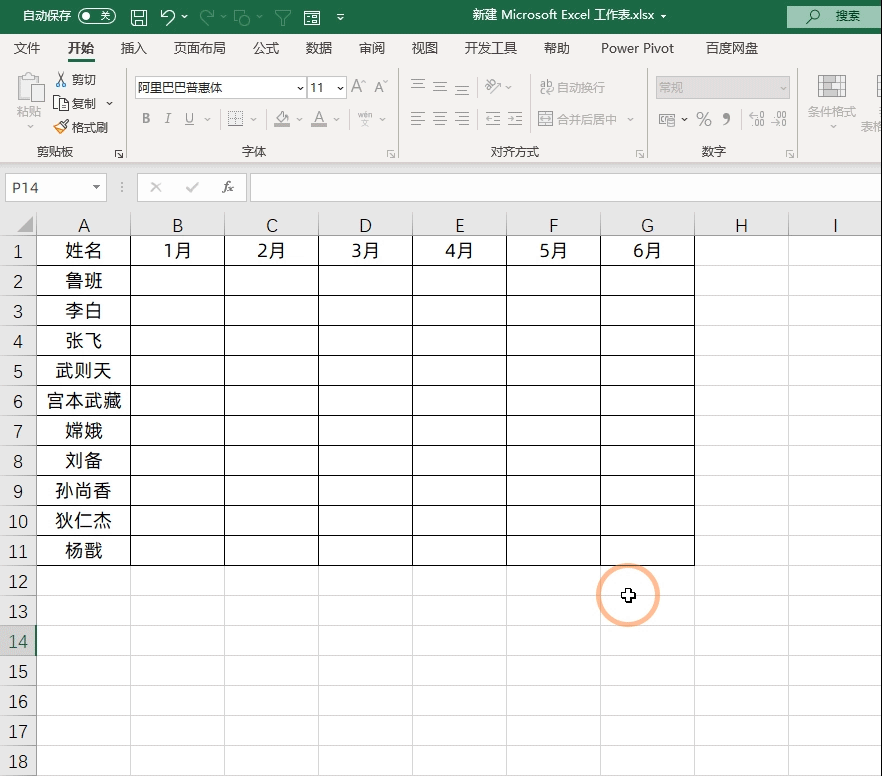Click the fx Insert Function icon
This screenshot has height=776, width=882.
pos(227,187)
